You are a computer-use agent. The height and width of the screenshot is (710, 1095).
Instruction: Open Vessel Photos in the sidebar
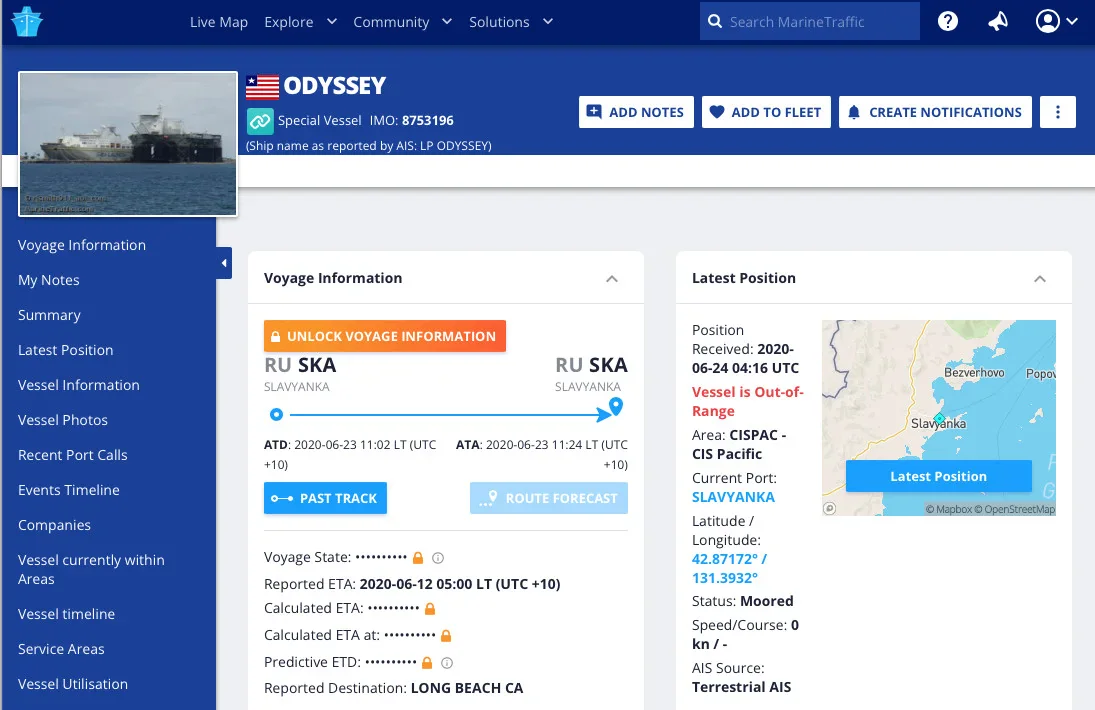63,420
